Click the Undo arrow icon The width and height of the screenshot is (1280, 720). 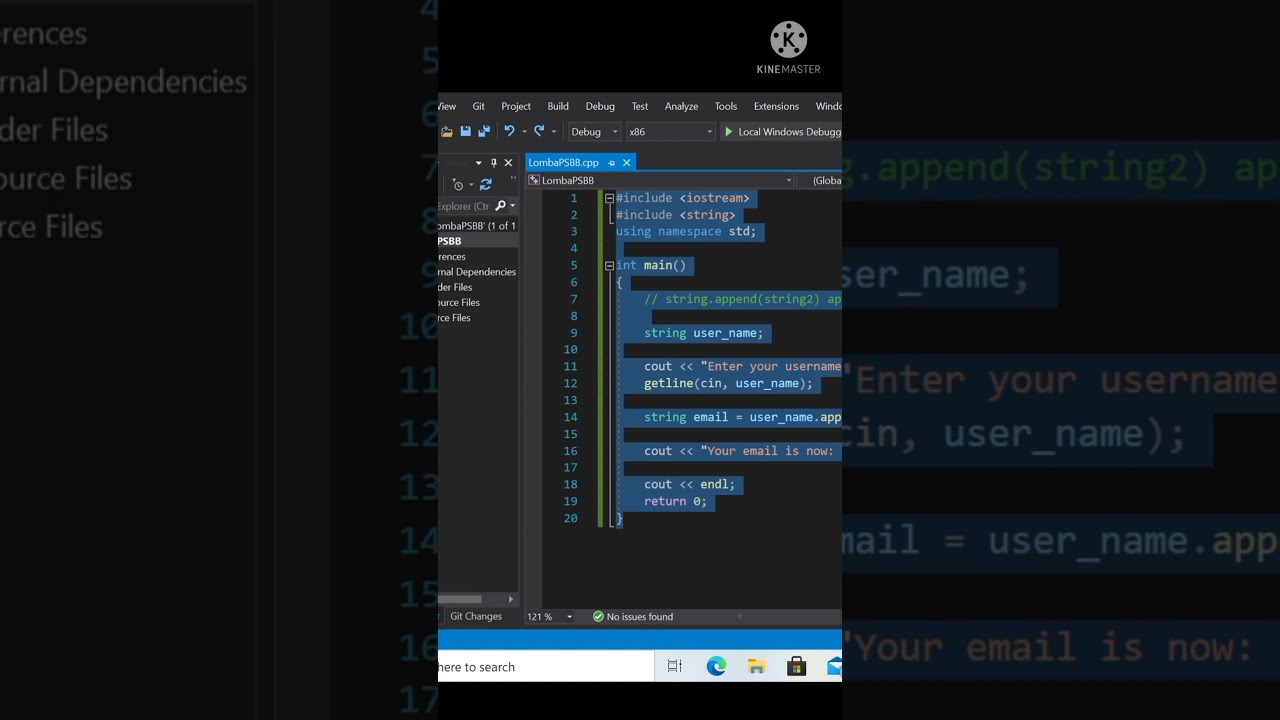509,132
